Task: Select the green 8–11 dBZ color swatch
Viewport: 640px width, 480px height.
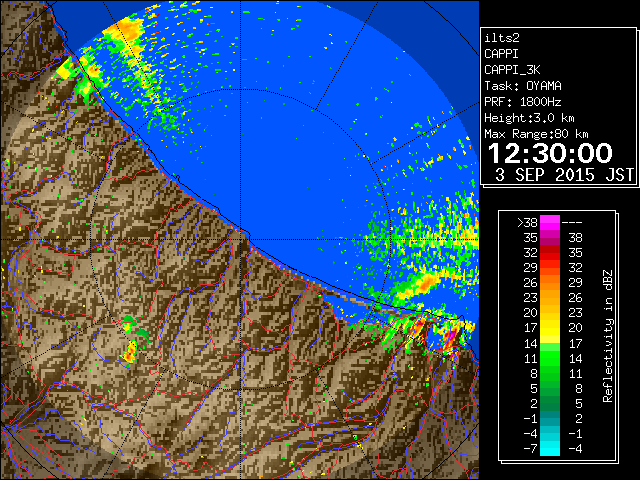Action: click(550, 373)
